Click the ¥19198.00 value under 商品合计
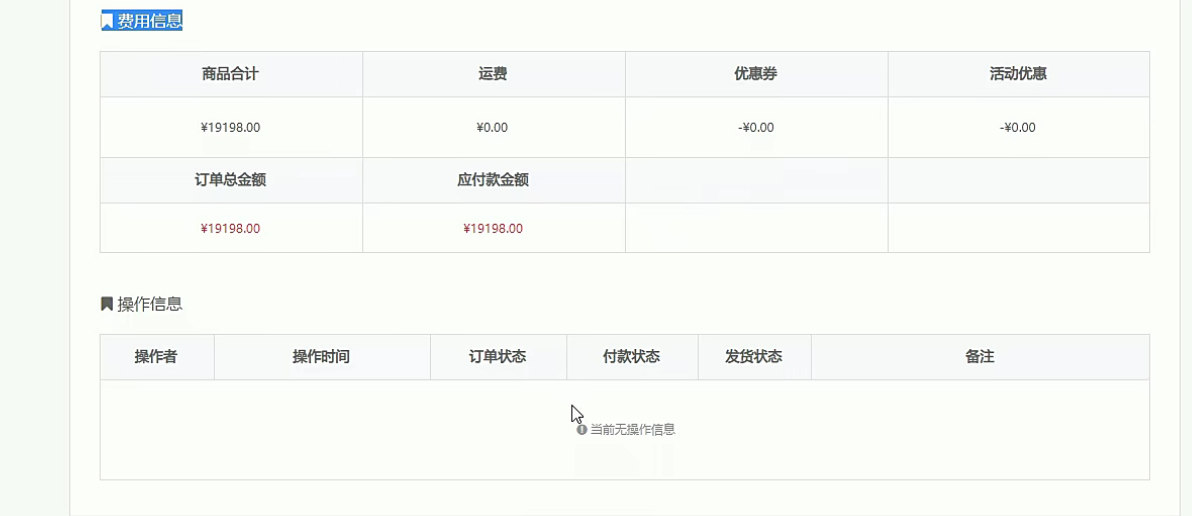1192x516 pixels. (x=230, y=127)
